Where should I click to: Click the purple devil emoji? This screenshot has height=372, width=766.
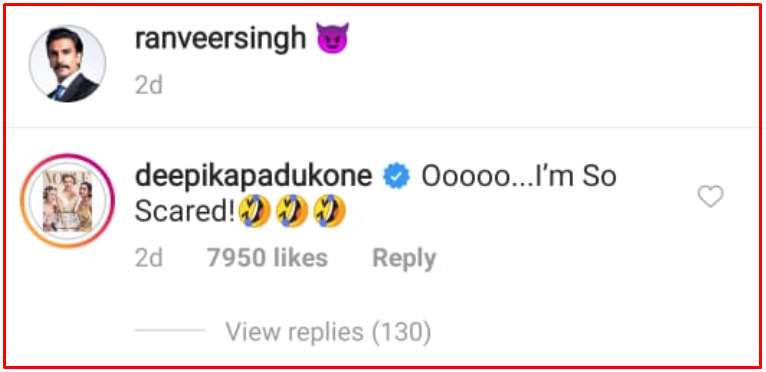(x=333, y=38)
